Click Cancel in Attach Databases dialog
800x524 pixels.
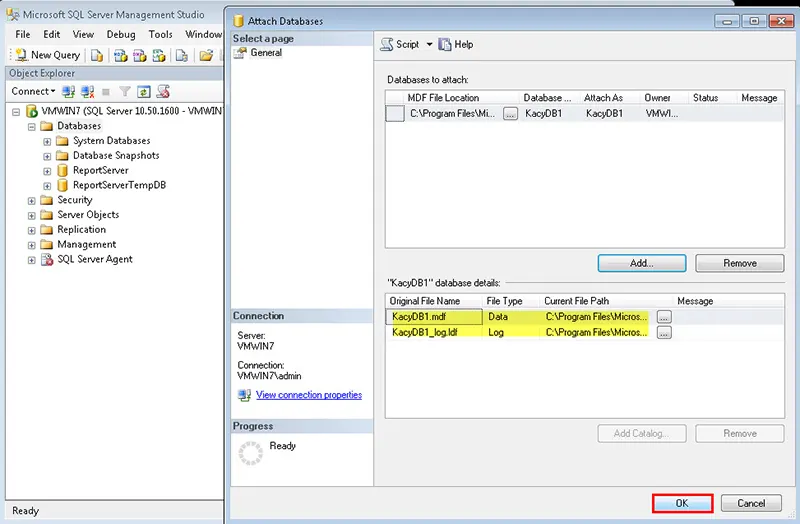(751, 503)
